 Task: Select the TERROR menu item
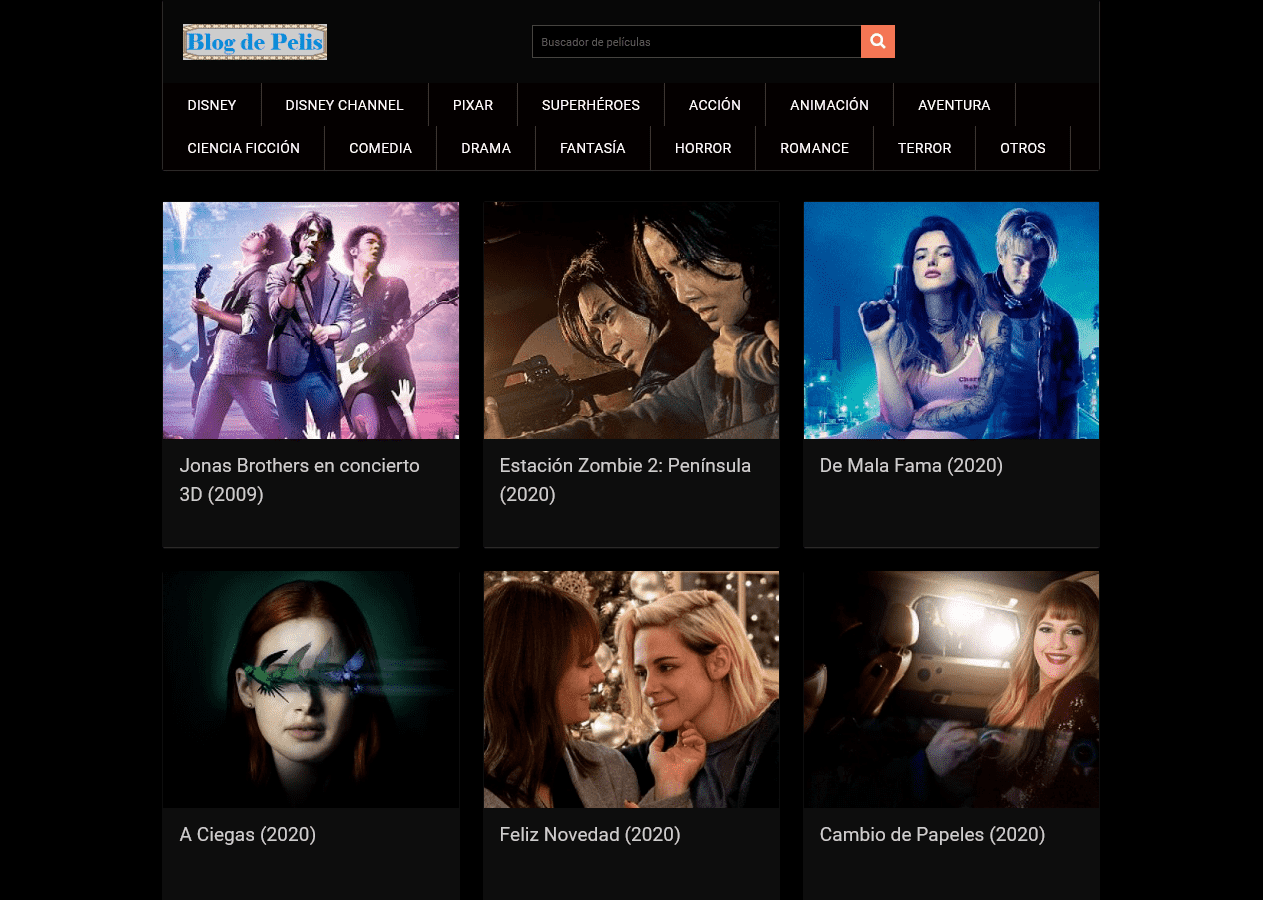[x=924, y=148]
